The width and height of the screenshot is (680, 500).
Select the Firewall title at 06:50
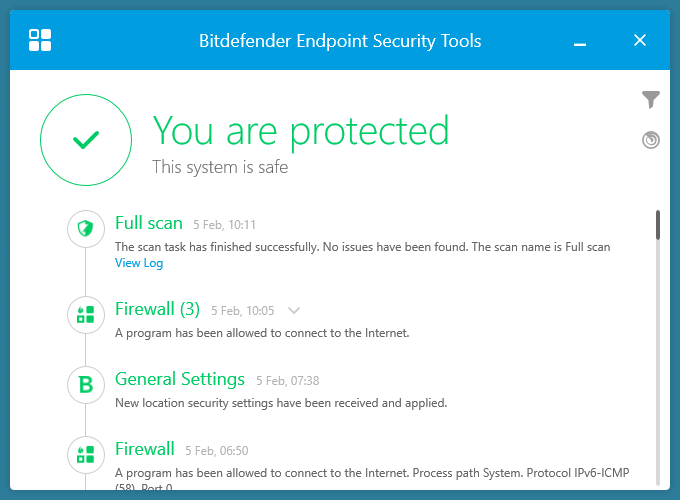(x=144, y=449)
